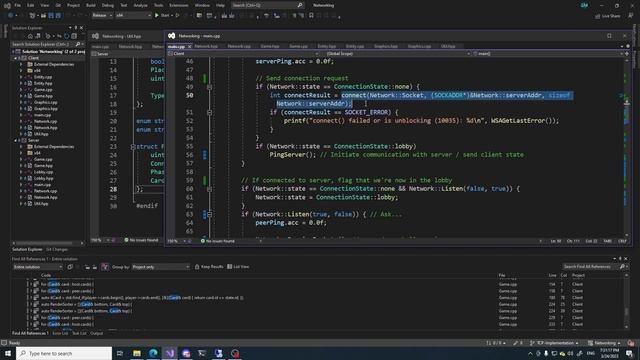Open the x64 platform dropdown

click(x=133, y=16)
